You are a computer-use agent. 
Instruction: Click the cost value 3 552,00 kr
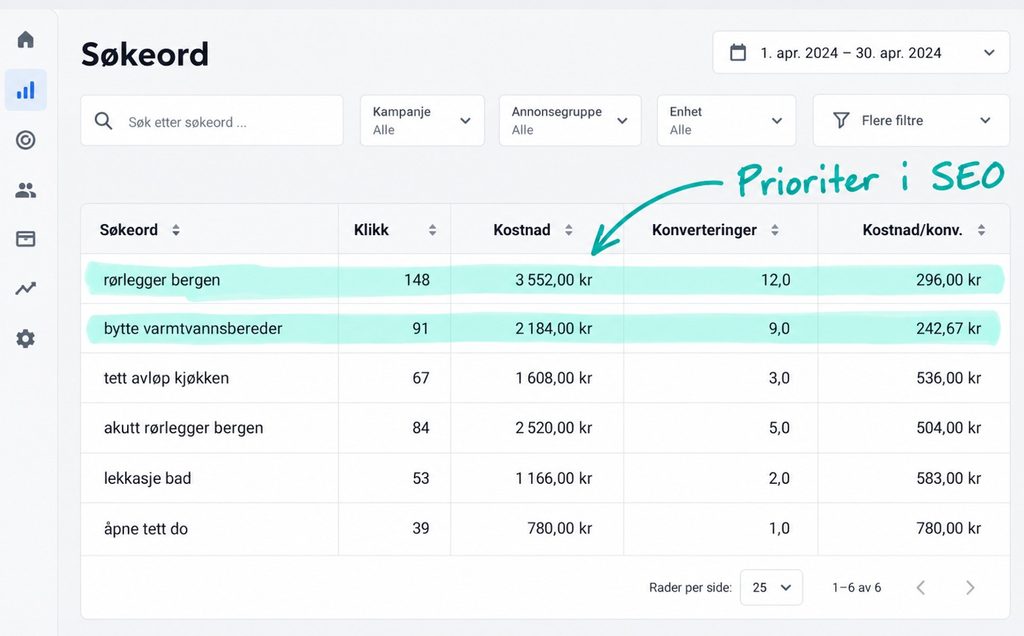pos(554,280)
